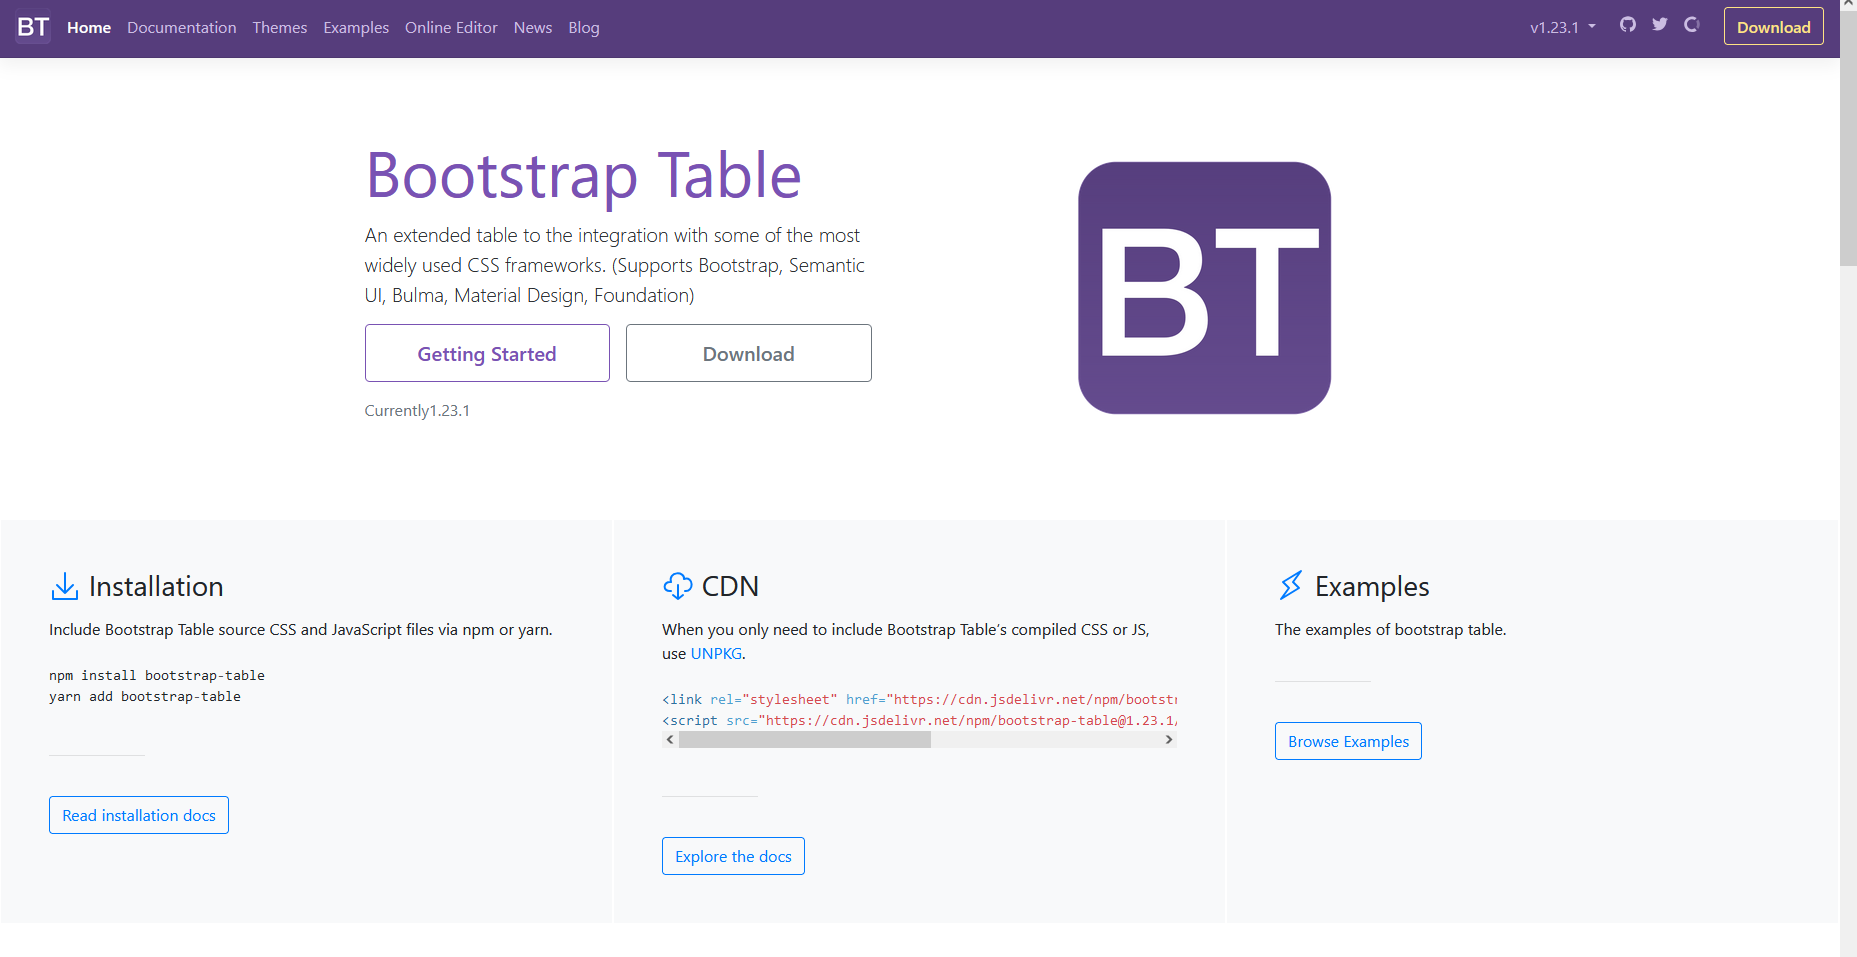Screen dimensions: 1857x957
Task: Open Examples nav item in navbar
Action: (356, 28)
